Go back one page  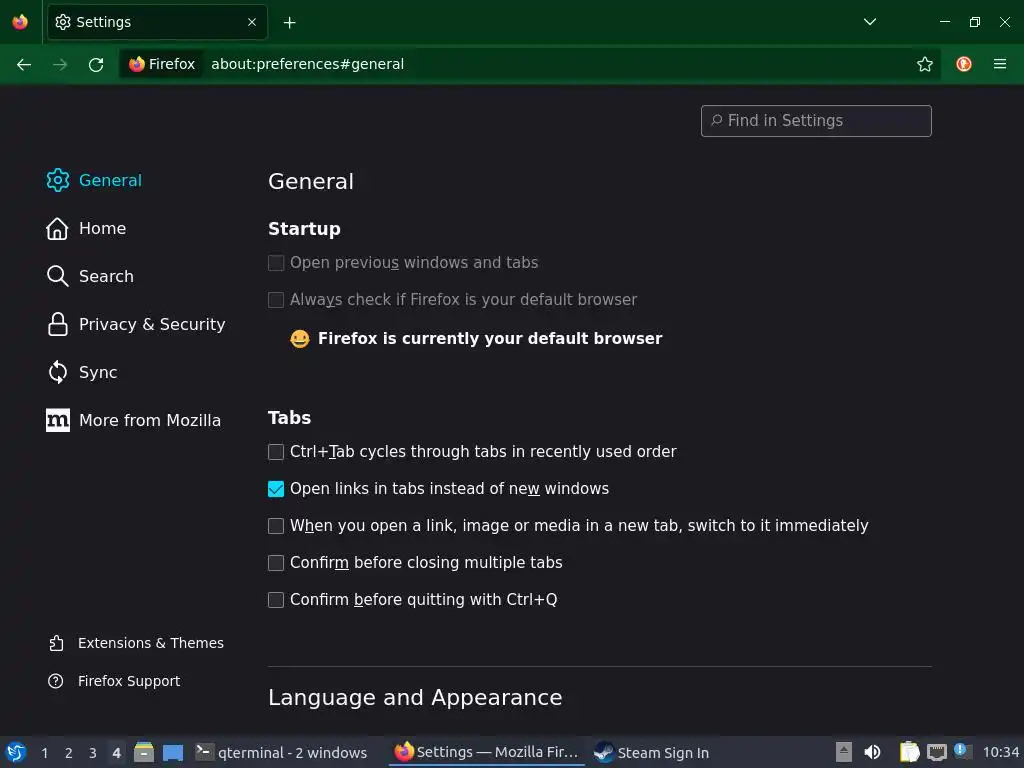click(x=24, y=64)
